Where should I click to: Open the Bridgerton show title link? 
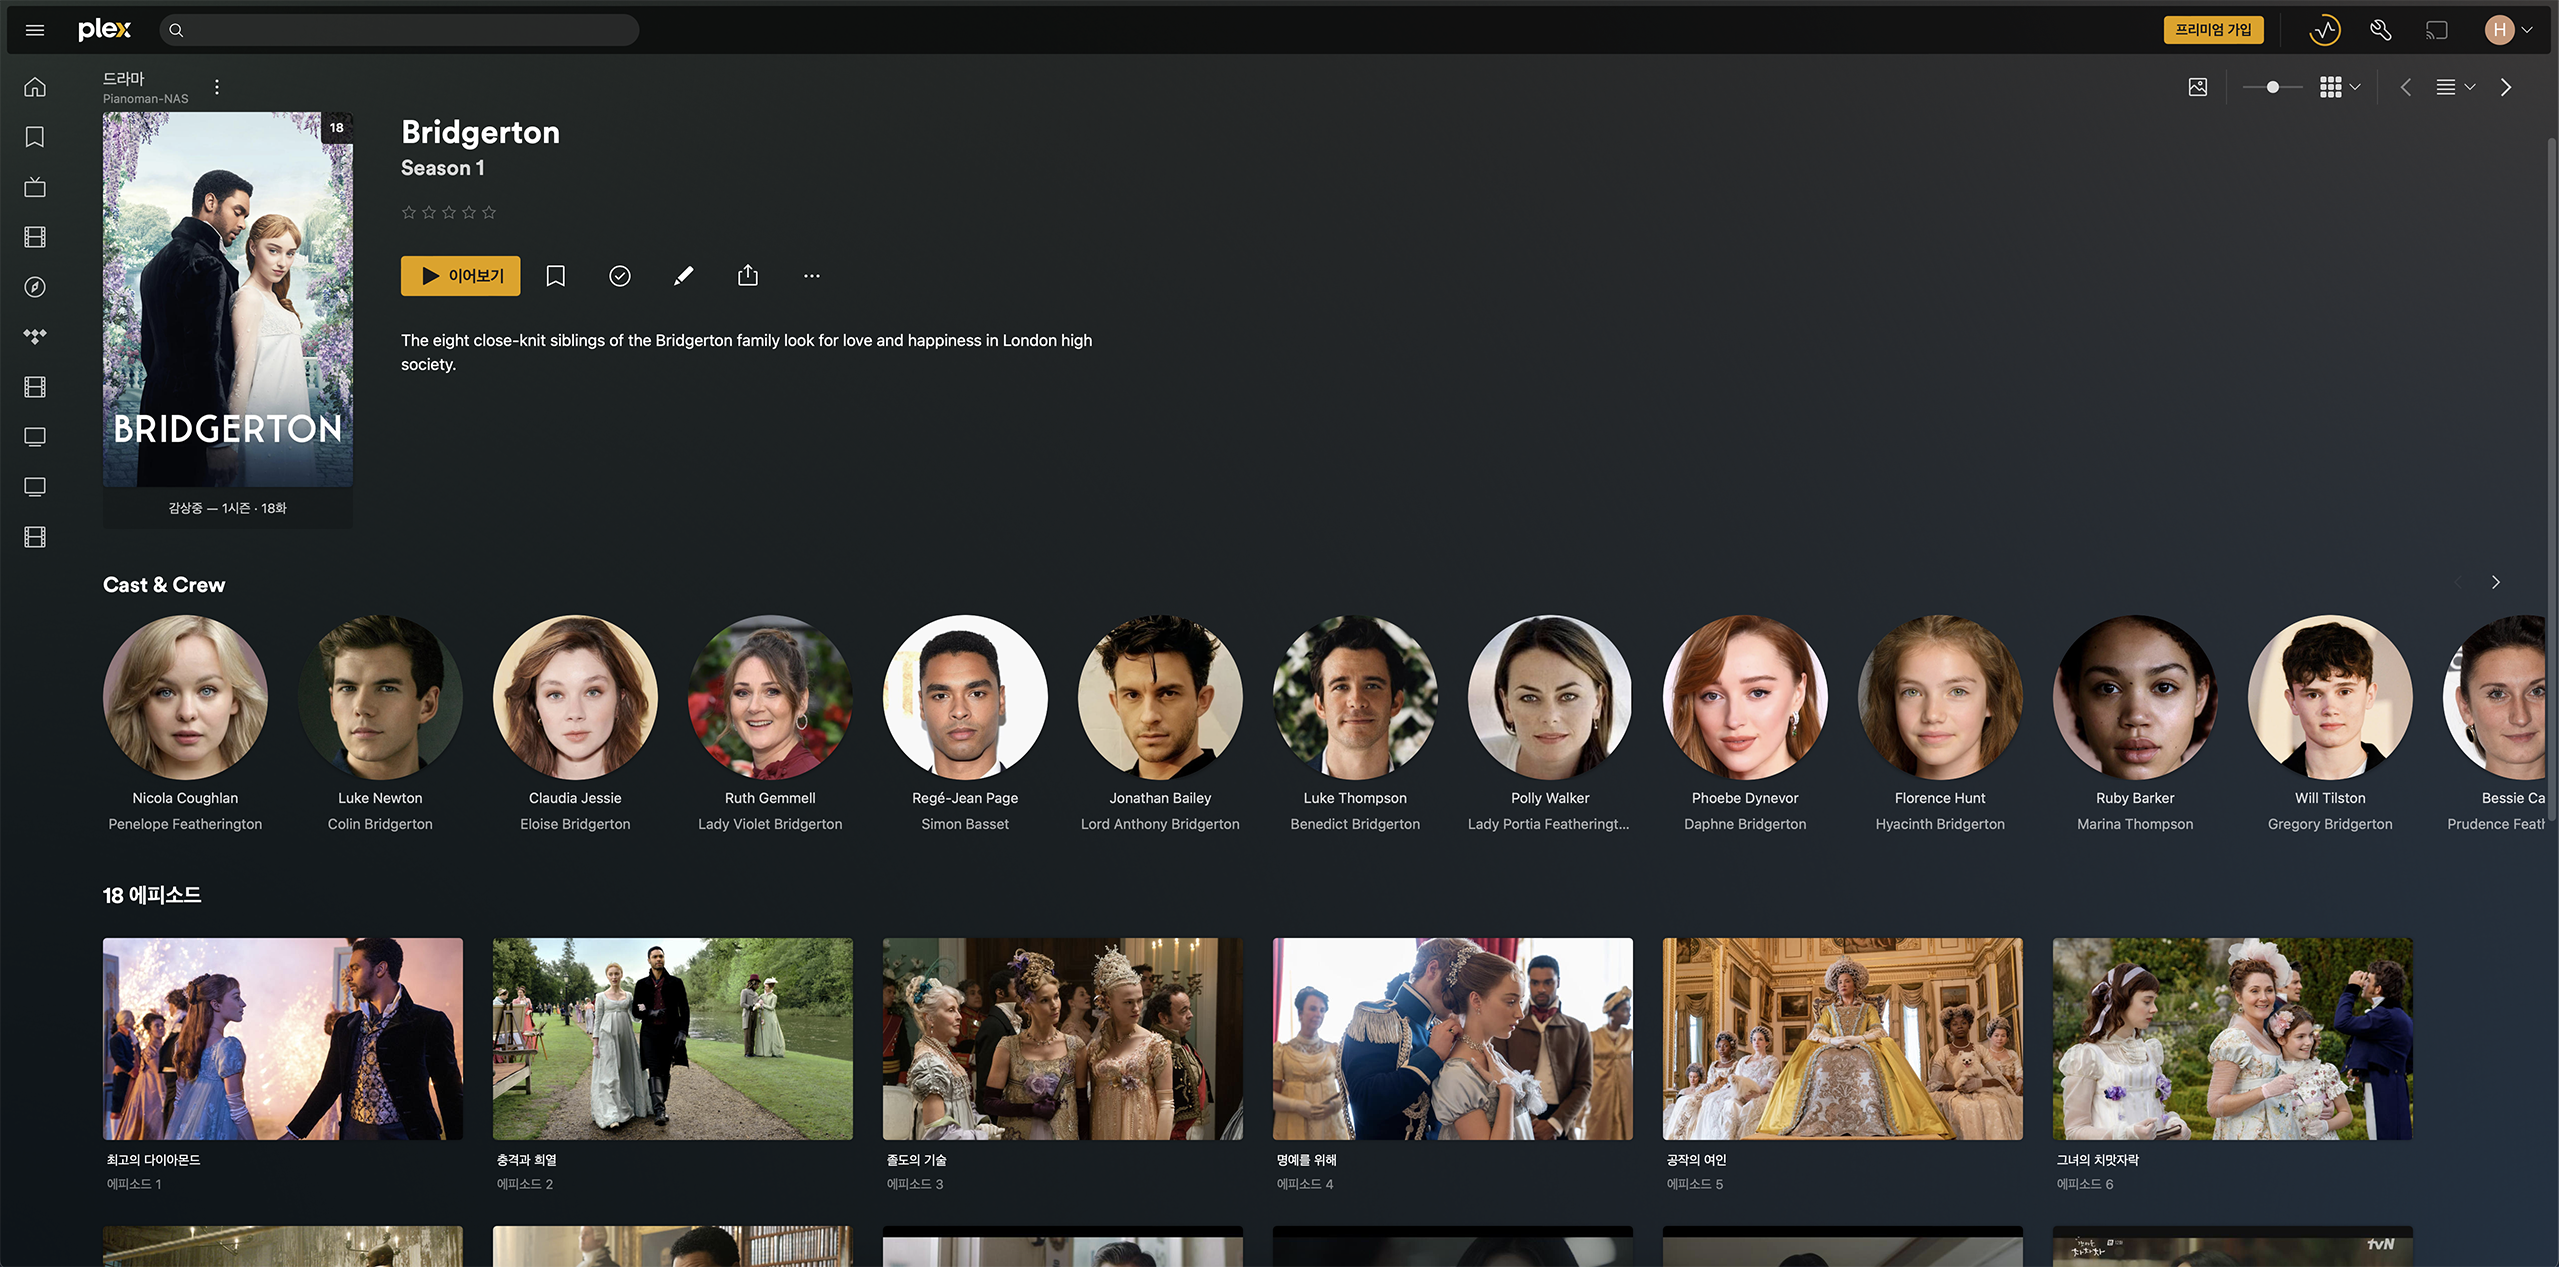tap(480, 132)
